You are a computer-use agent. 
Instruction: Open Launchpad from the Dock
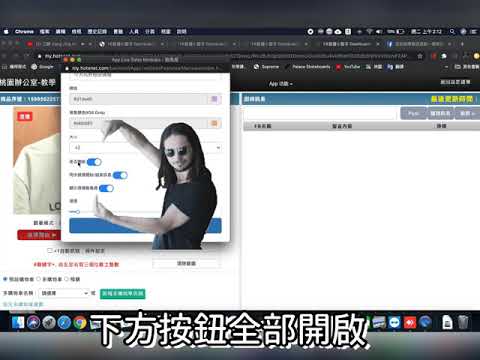tap(49, 322)
